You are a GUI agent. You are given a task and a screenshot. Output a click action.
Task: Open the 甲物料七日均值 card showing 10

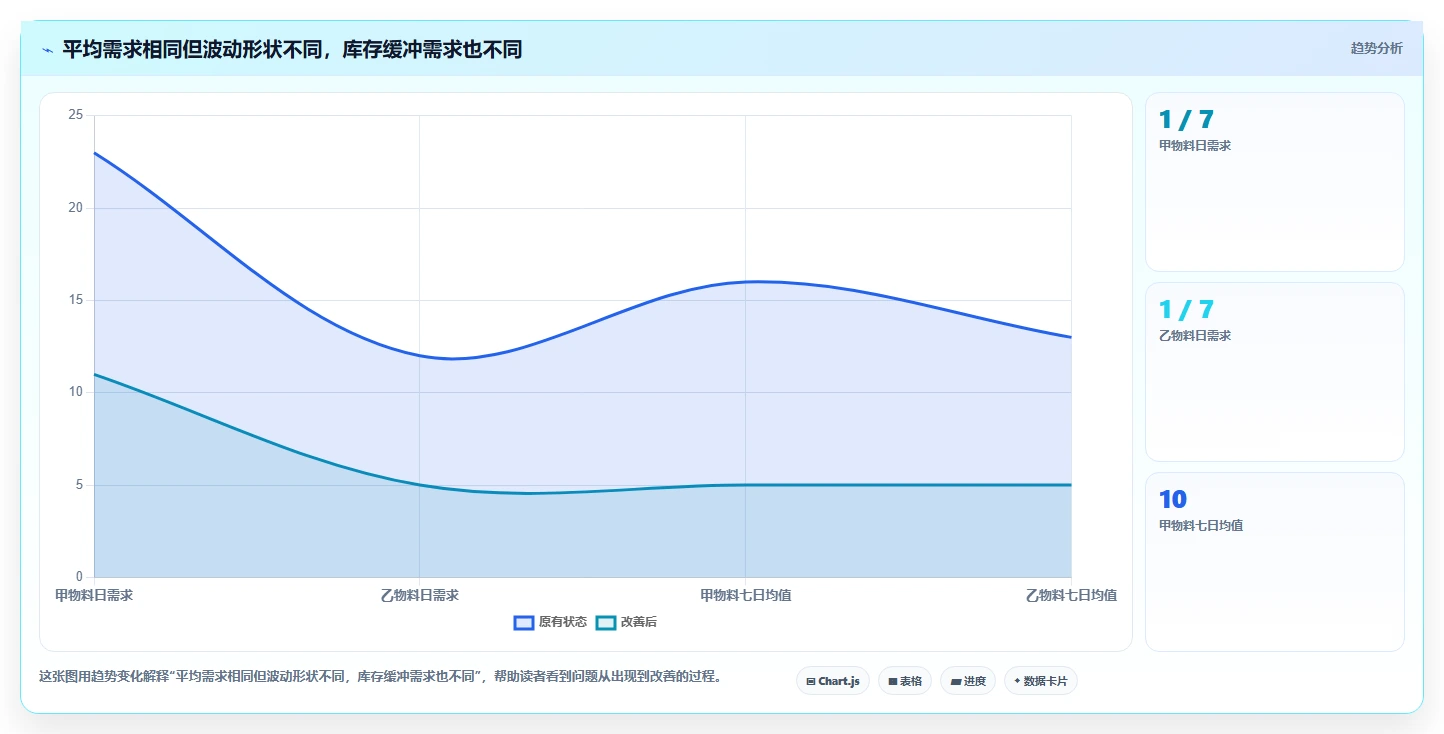pos(1275,562)
